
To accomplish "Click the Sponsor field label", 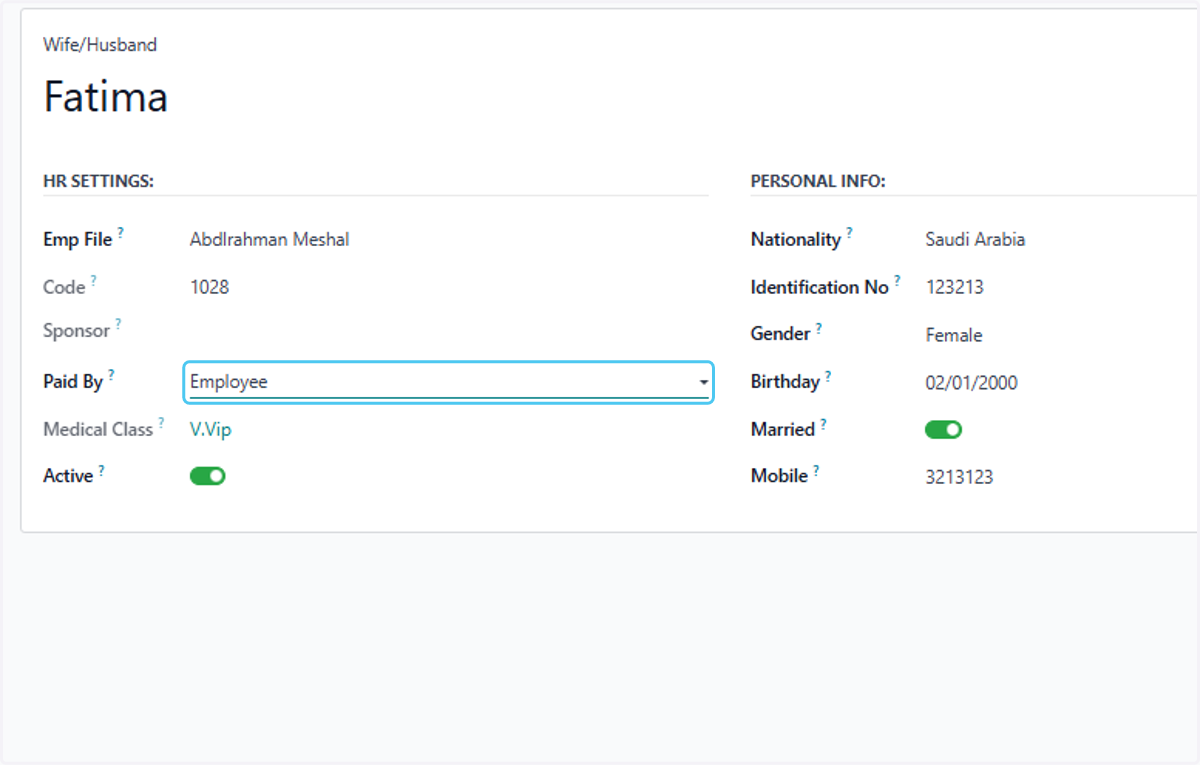I will pos(76,330).
